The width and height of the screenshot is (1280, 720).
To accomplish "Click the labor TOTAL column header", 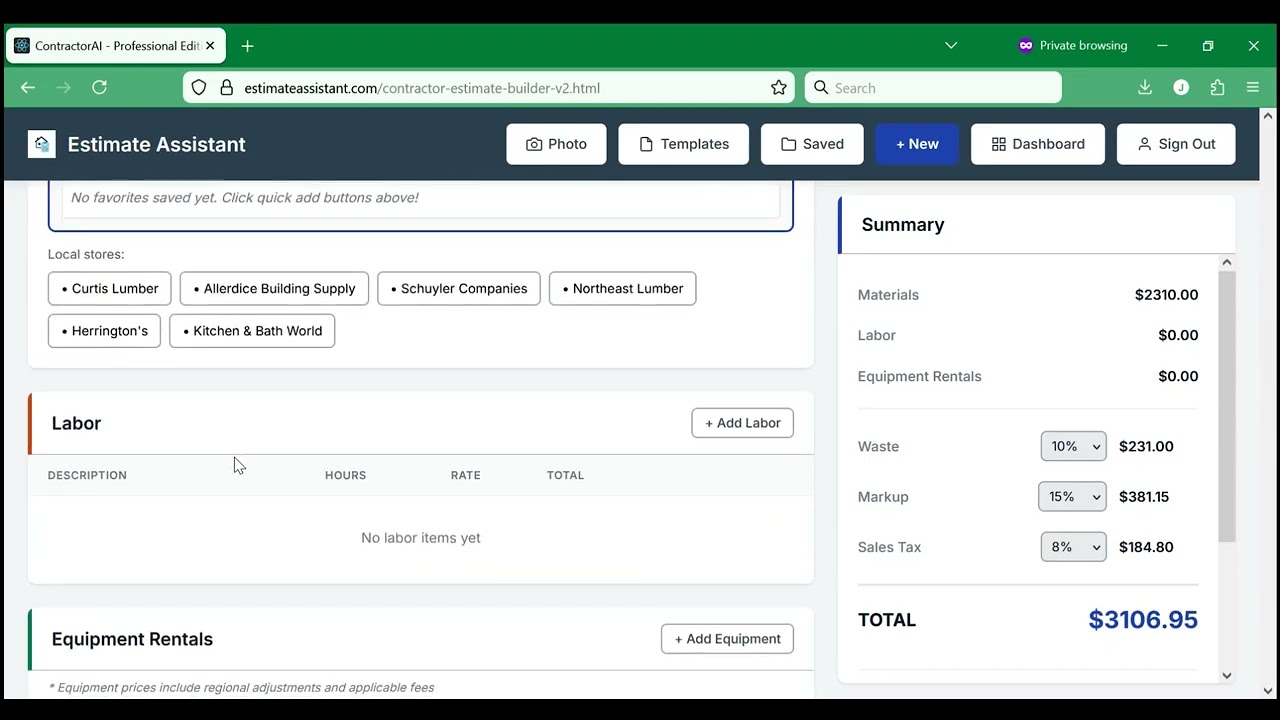I will click(x=565, y=475).
